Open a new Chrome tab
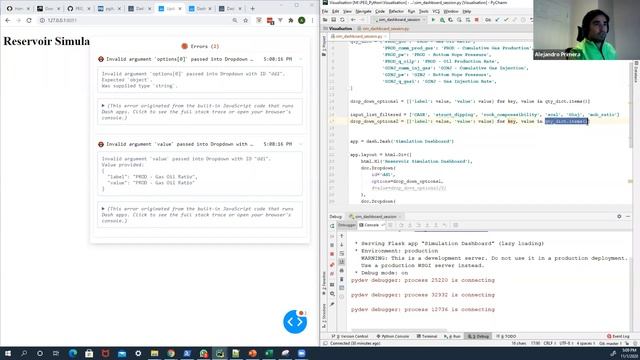This screenshot has width=640, height=360. (x=252, y=8)
